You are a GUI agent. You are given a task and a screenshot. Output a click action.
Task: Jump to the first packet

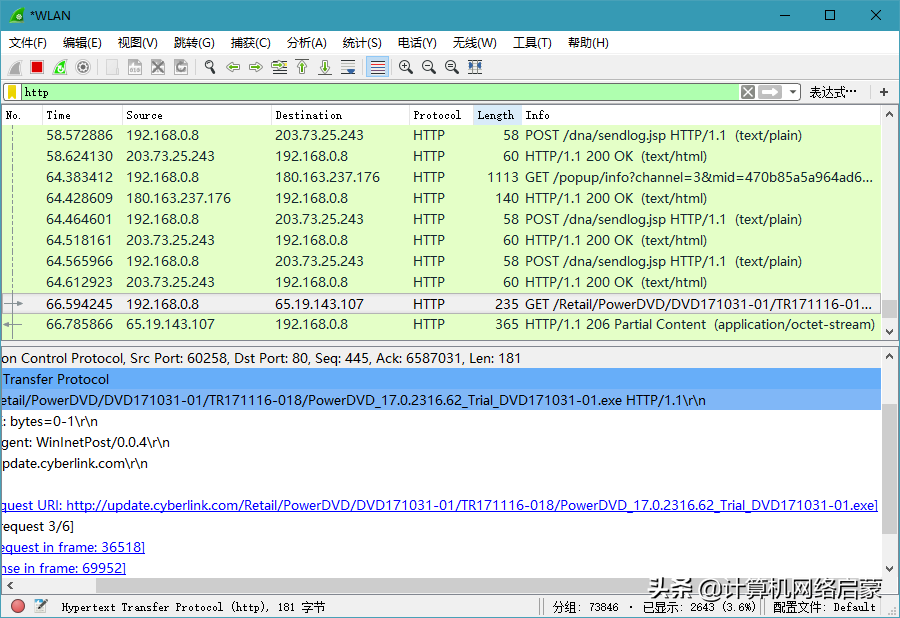click(301, 67)
